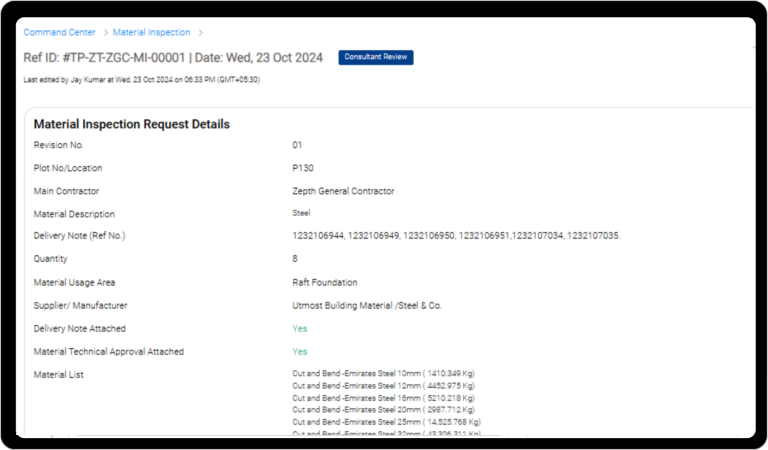Click the plot location value P130
This screenshot has width=768, height=450.
coord(302,168)
